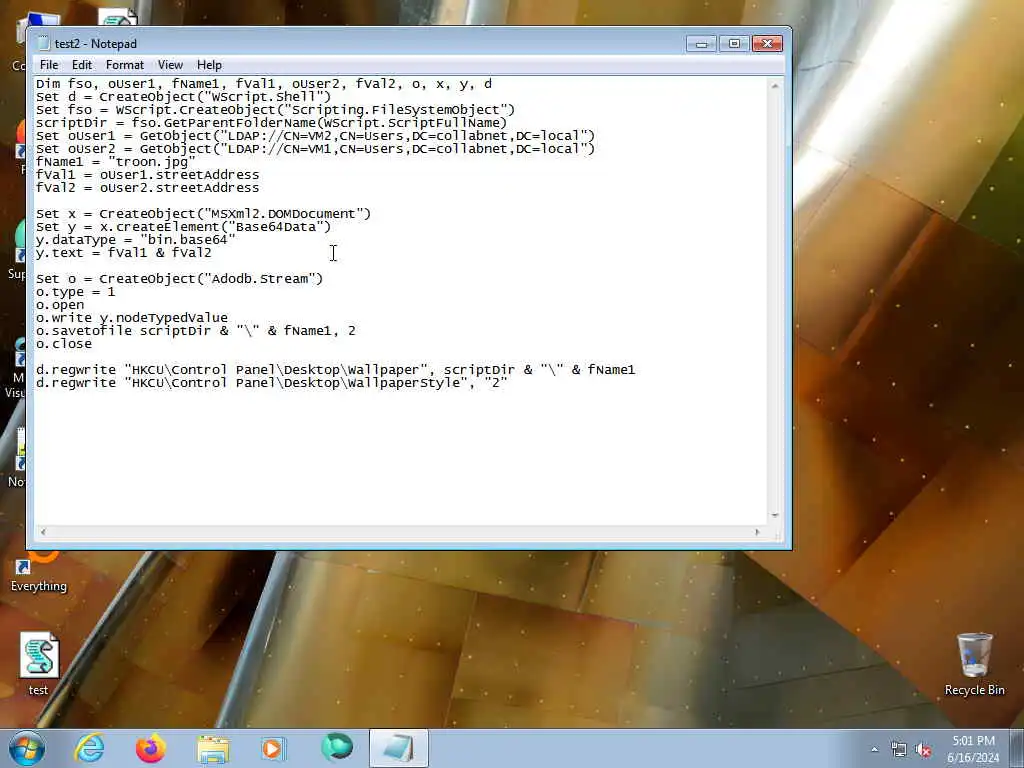Click the 'MSXml2.DOMDocument' line
Image resolution: width=1024 pixels, height=768 pixels.
pos(204,214)
